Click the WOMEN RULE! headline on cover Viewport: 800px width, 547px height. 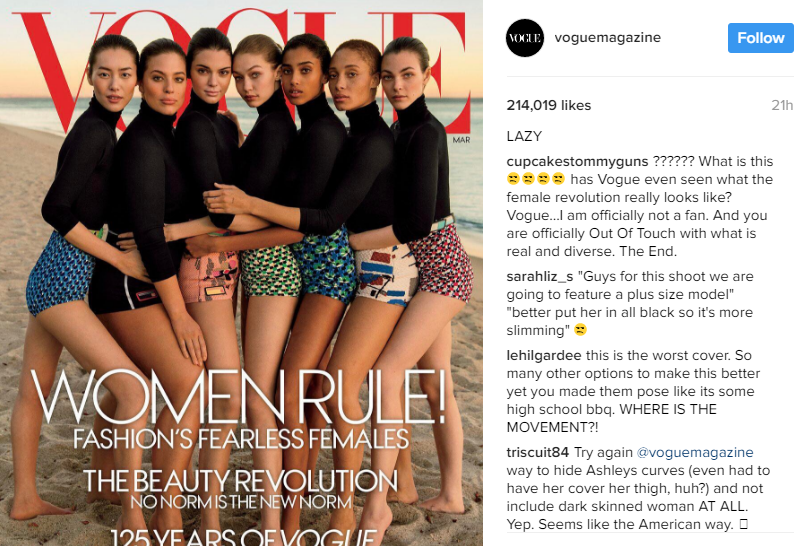click(x=238, y=396)
